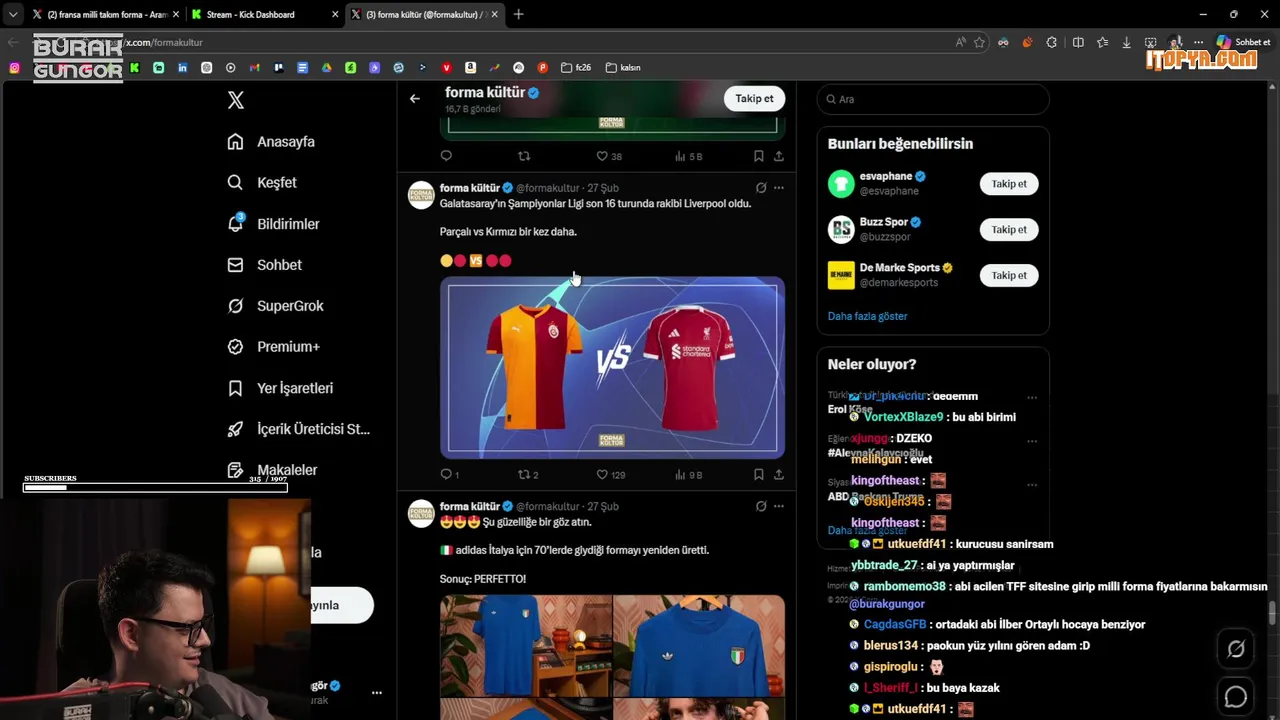Open the floating Grok button at bottom right
1280x720 pixels.
[1236, 649]
